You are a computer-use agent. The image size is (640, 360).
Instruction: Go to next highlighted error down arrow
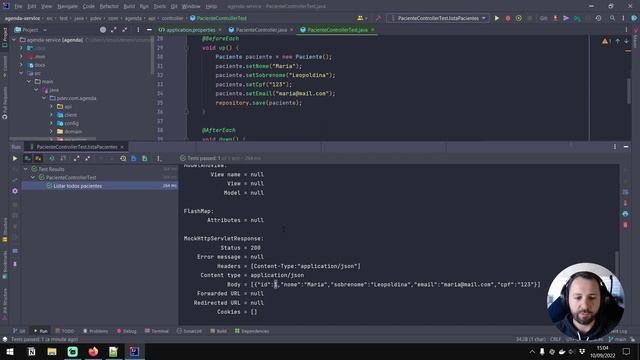pos(627,41)
